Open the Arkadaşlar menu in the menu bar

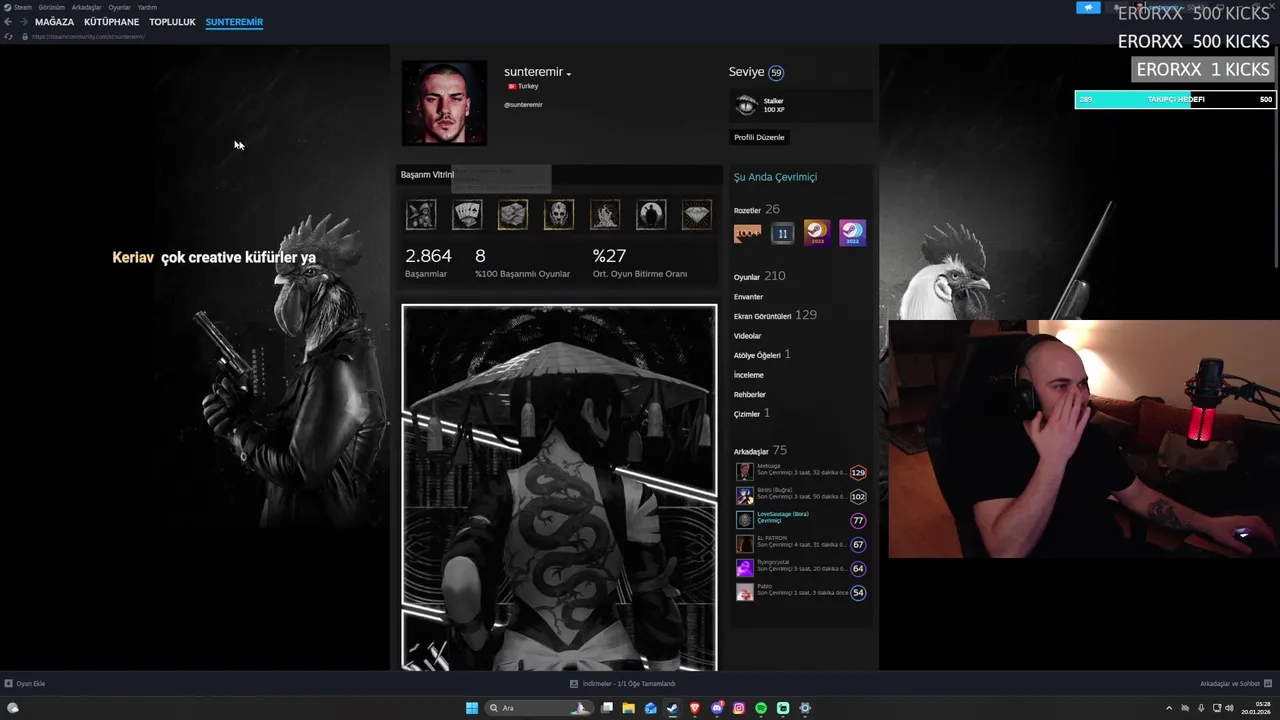(87, 7)
